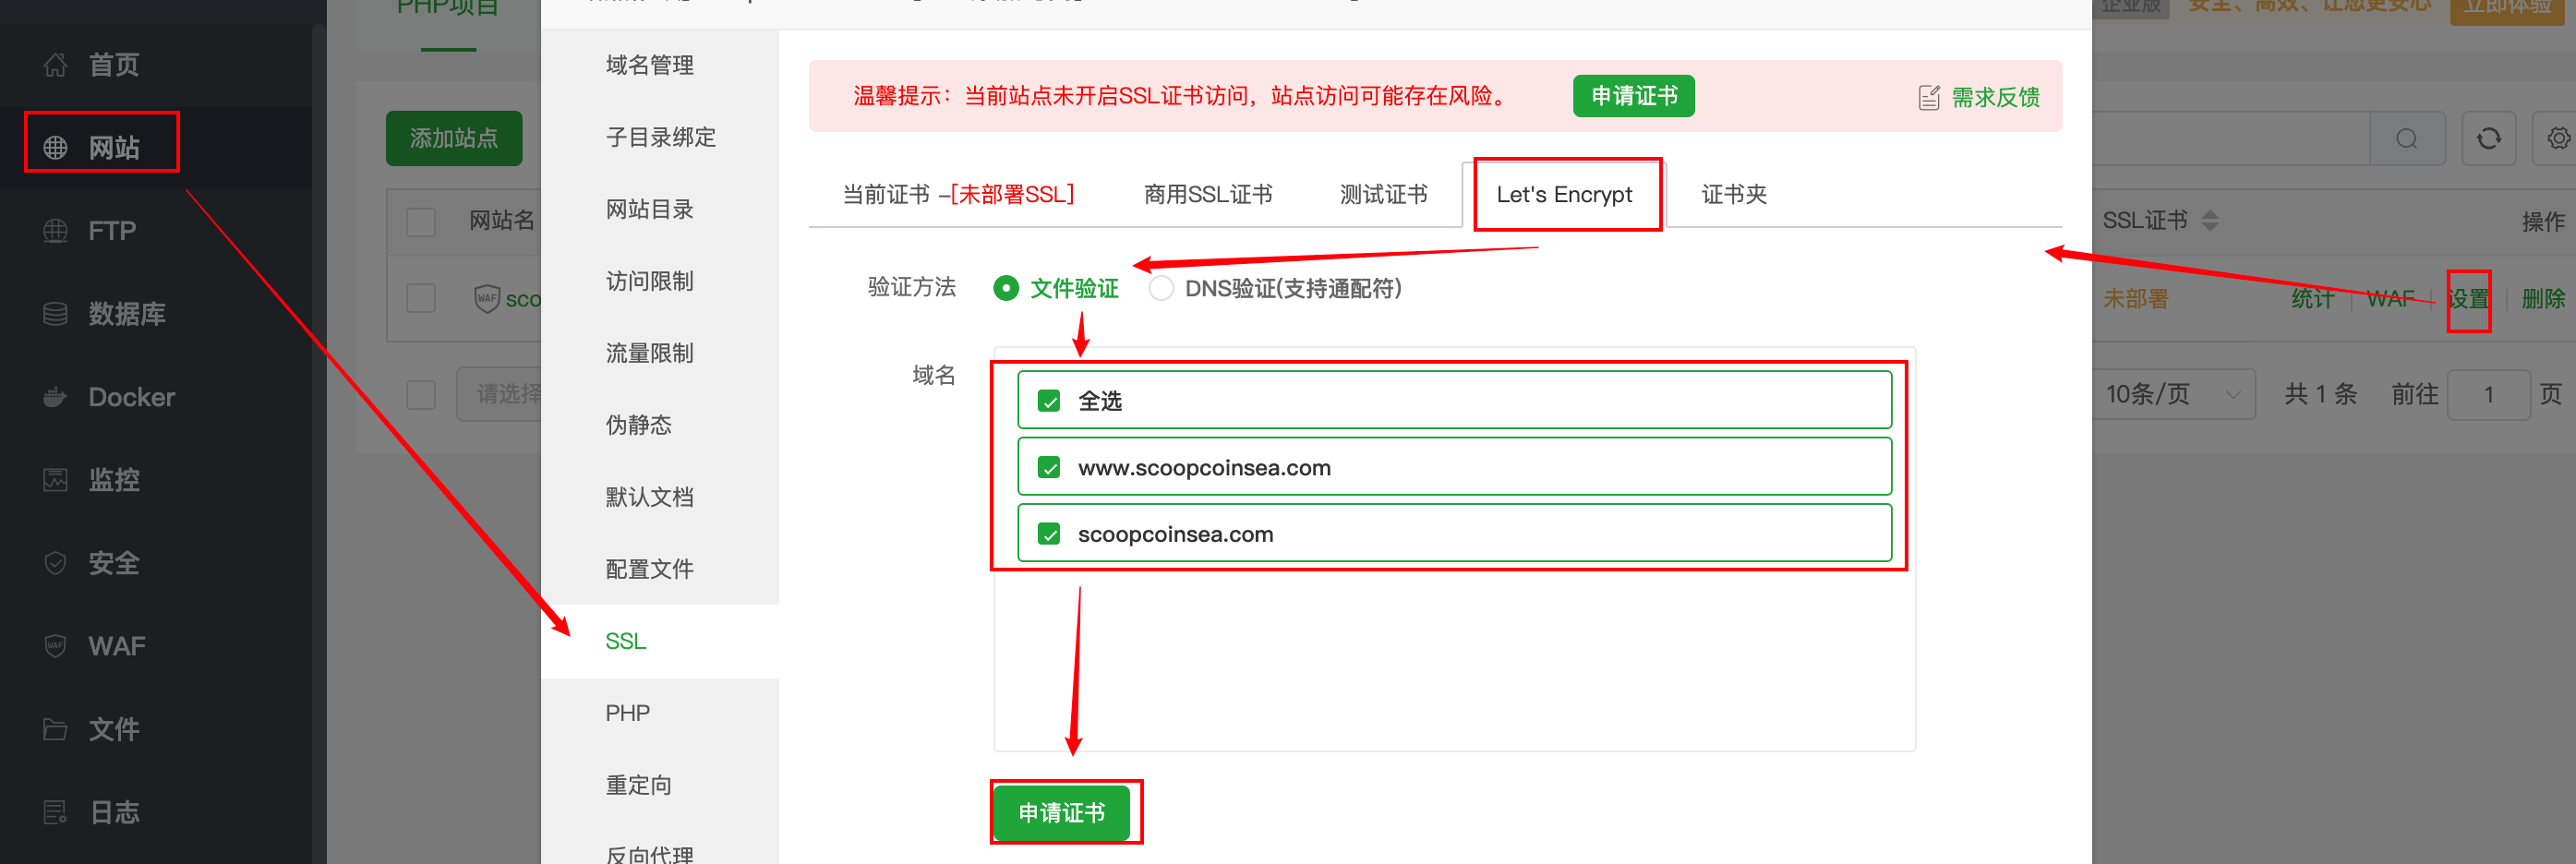Screen dimensions: 2576x864
Task: Click the 需求反馈 edit icon
Action: pos(1929,97)
